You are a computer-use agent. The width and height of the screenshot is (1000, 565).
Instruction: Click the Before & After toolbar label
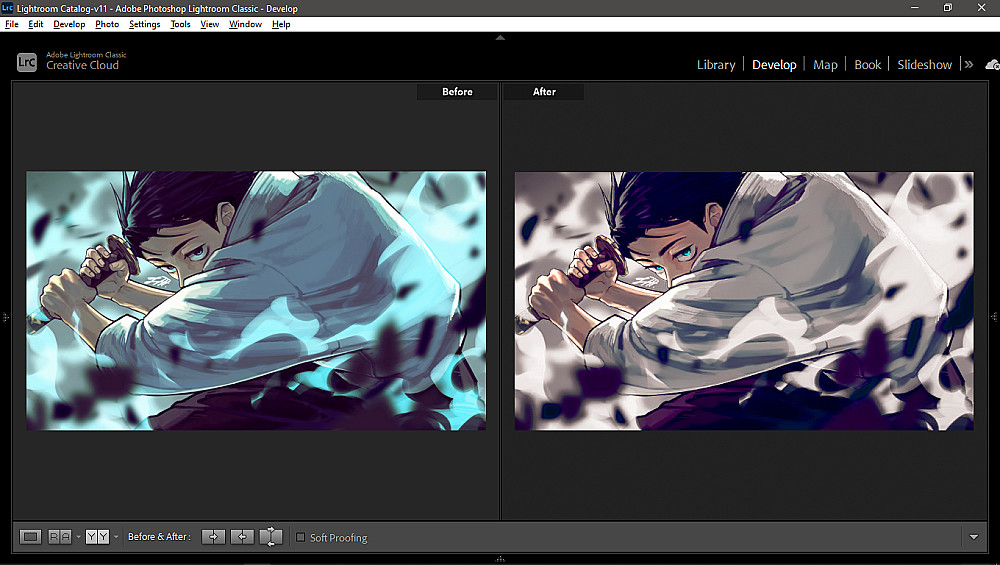coord(159,537)
